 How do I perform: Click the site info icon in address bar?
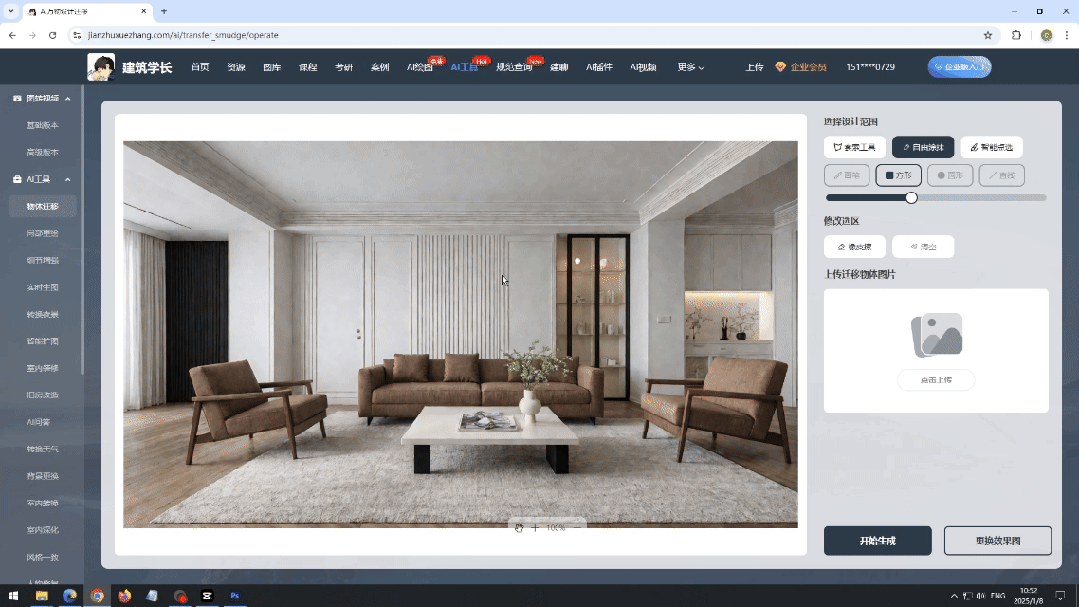coord(77,35)
